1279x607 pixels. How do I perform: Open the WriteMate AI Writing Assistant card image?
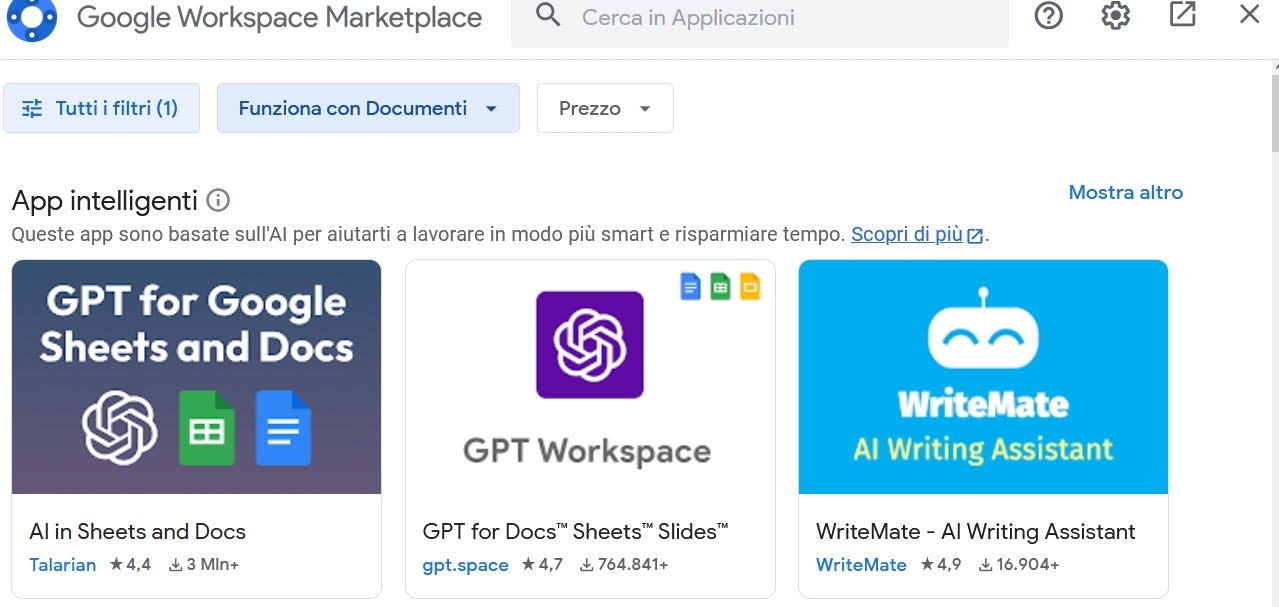(x=983, y=377)
